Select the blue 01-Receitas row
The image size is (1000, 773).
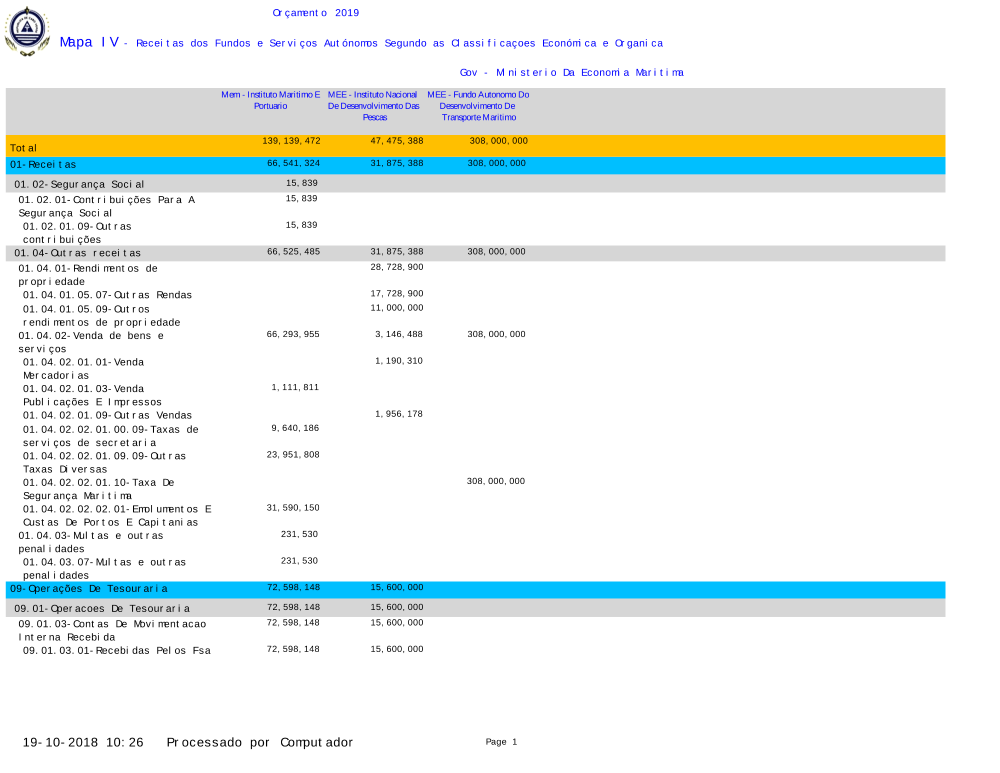43,164
